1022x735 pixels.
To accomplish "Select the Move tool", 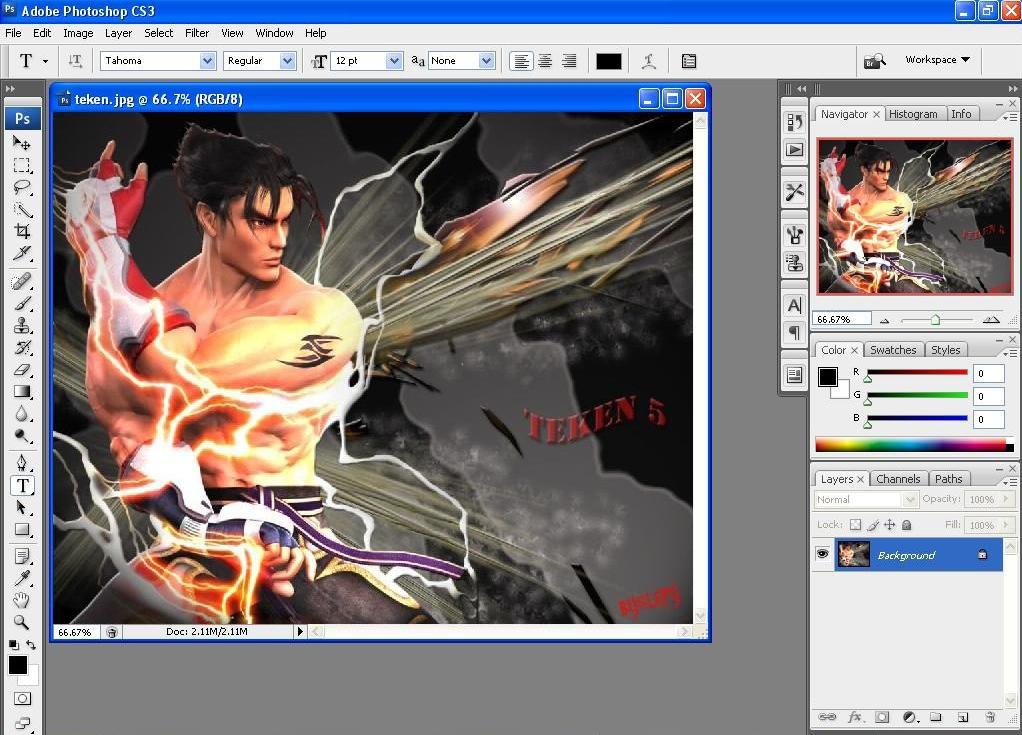I will 22,143.
